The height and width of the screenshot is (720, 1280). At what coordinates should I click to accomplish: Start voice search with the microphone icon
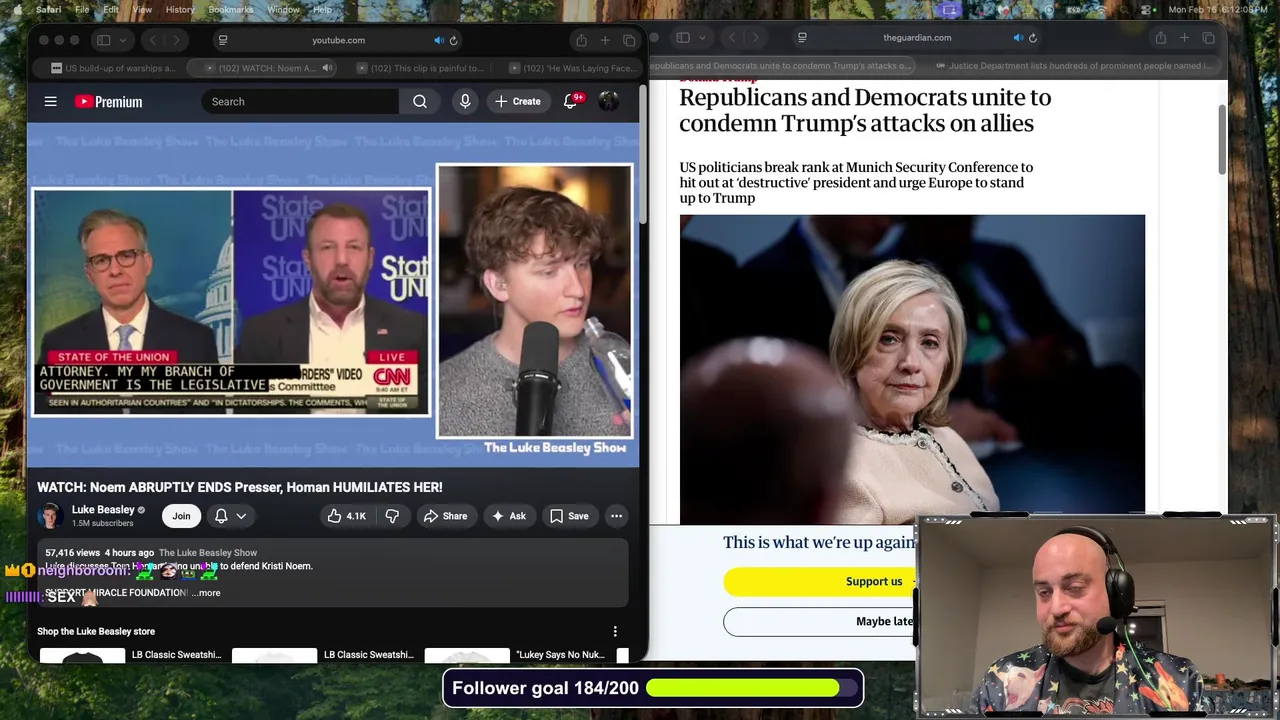(465, 101)
